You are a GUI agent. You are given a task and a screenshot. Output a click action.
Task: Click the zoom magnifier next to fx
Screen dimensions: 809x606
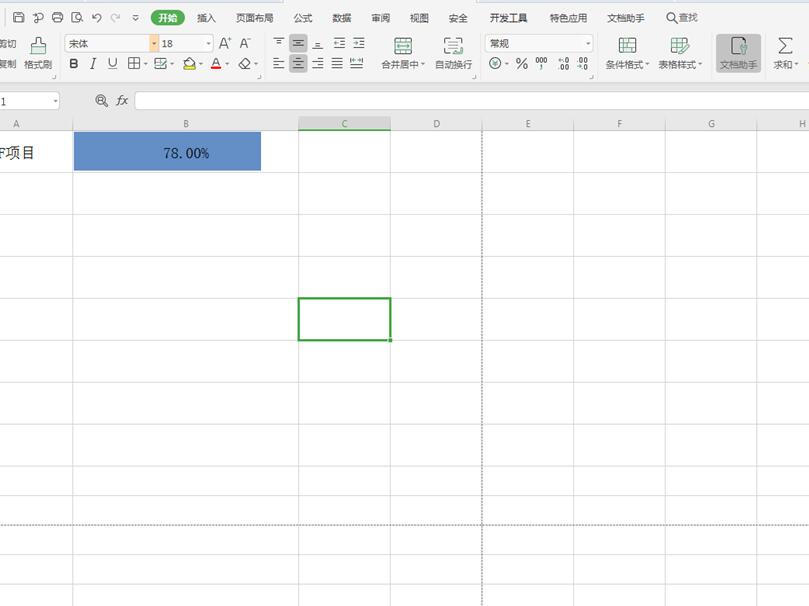(102, 101)
